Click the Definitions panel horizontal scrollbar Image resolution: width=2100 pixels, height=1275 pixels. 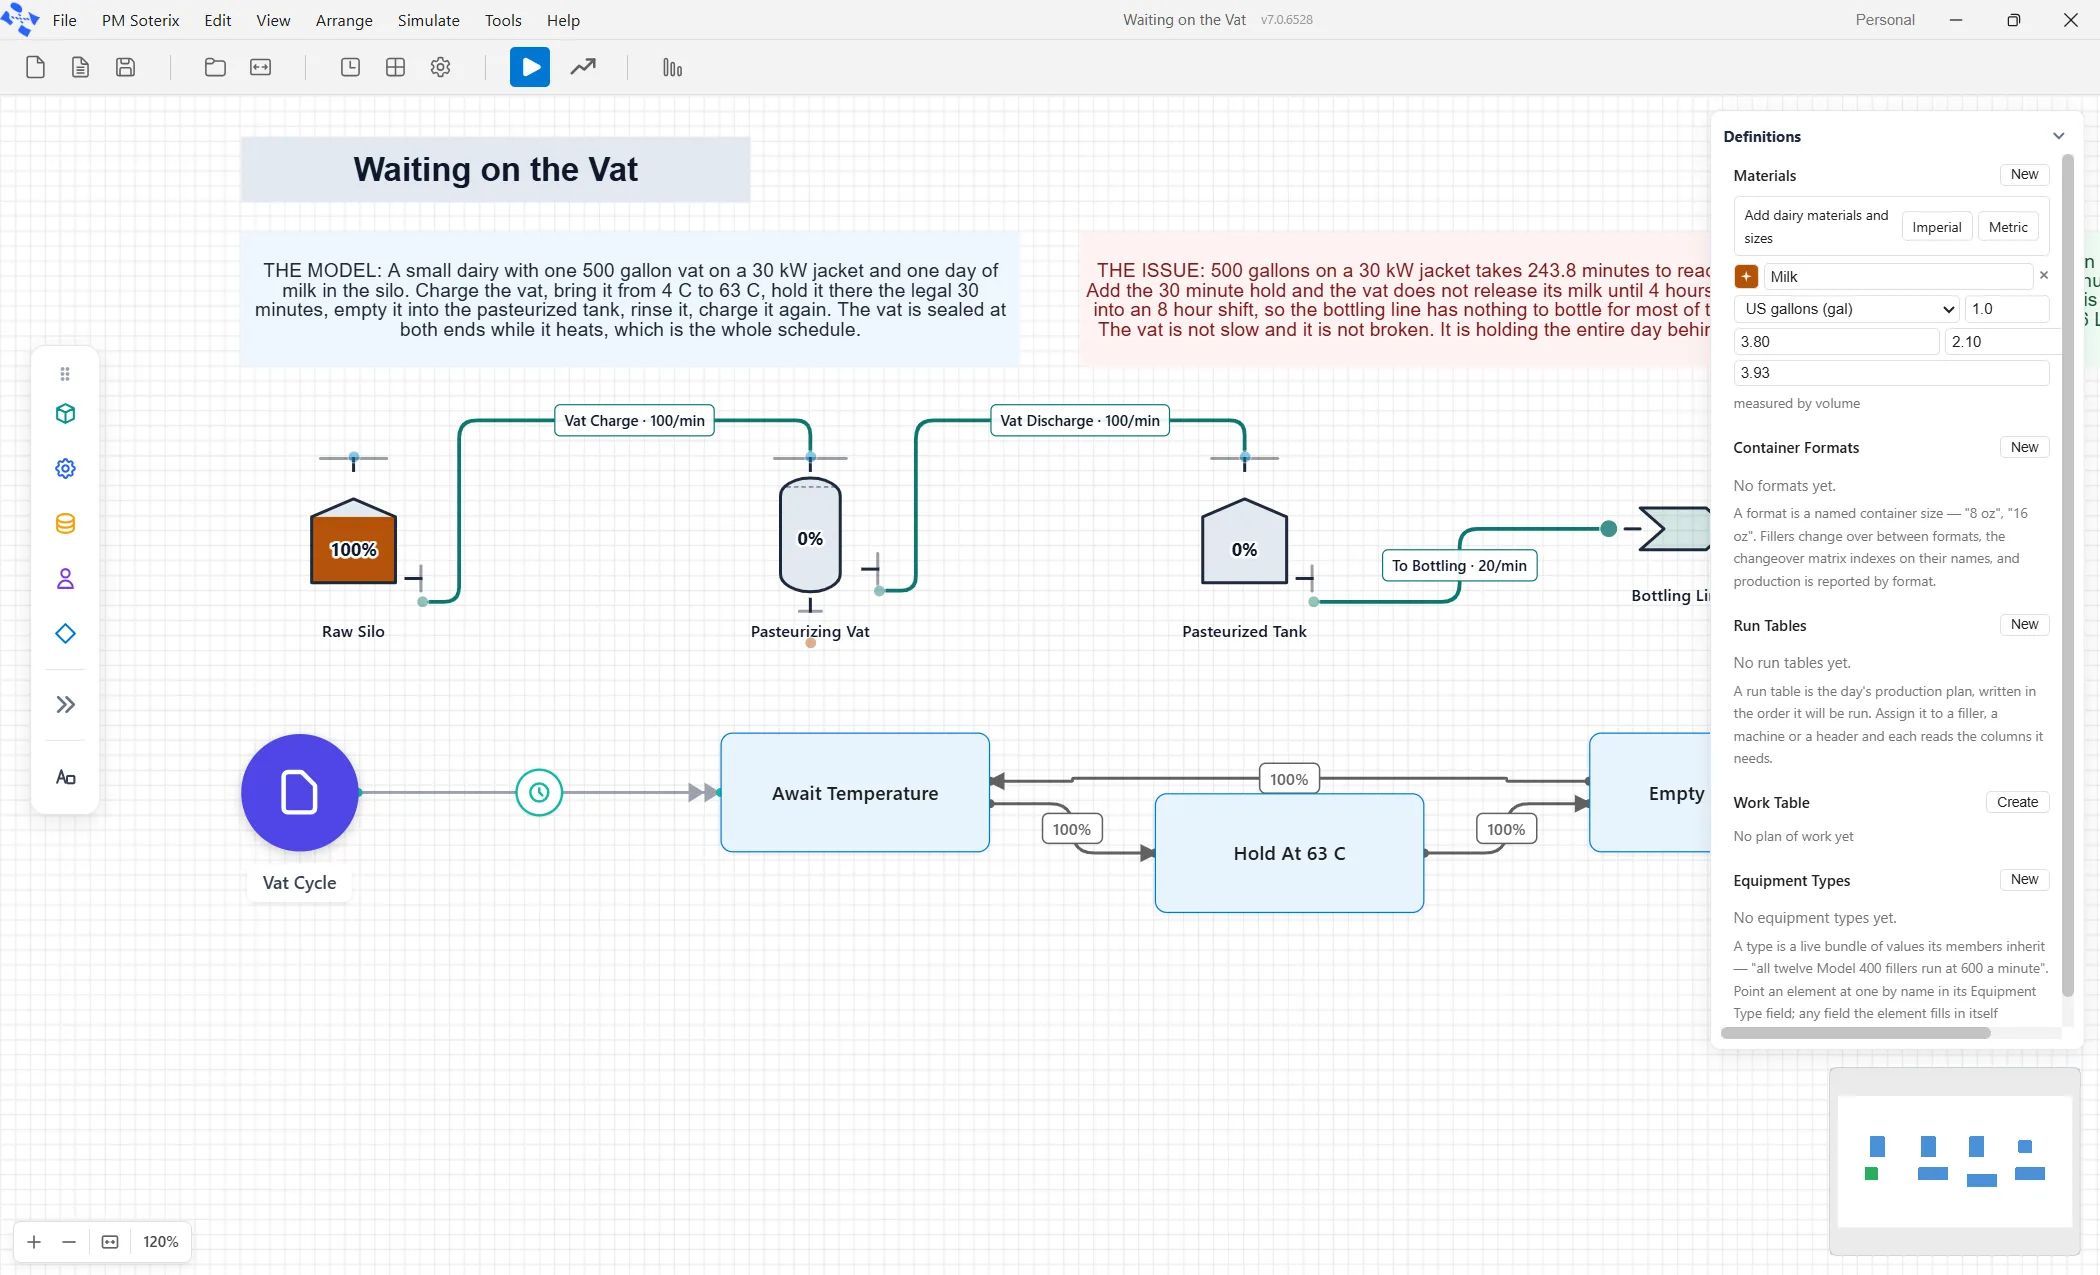[1856, 1033]
